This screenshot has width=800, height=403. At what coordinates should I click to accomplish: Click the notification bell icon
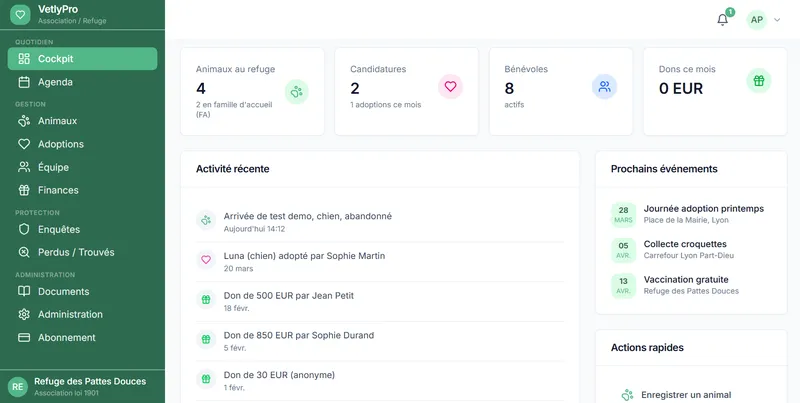tap(723, 20)
